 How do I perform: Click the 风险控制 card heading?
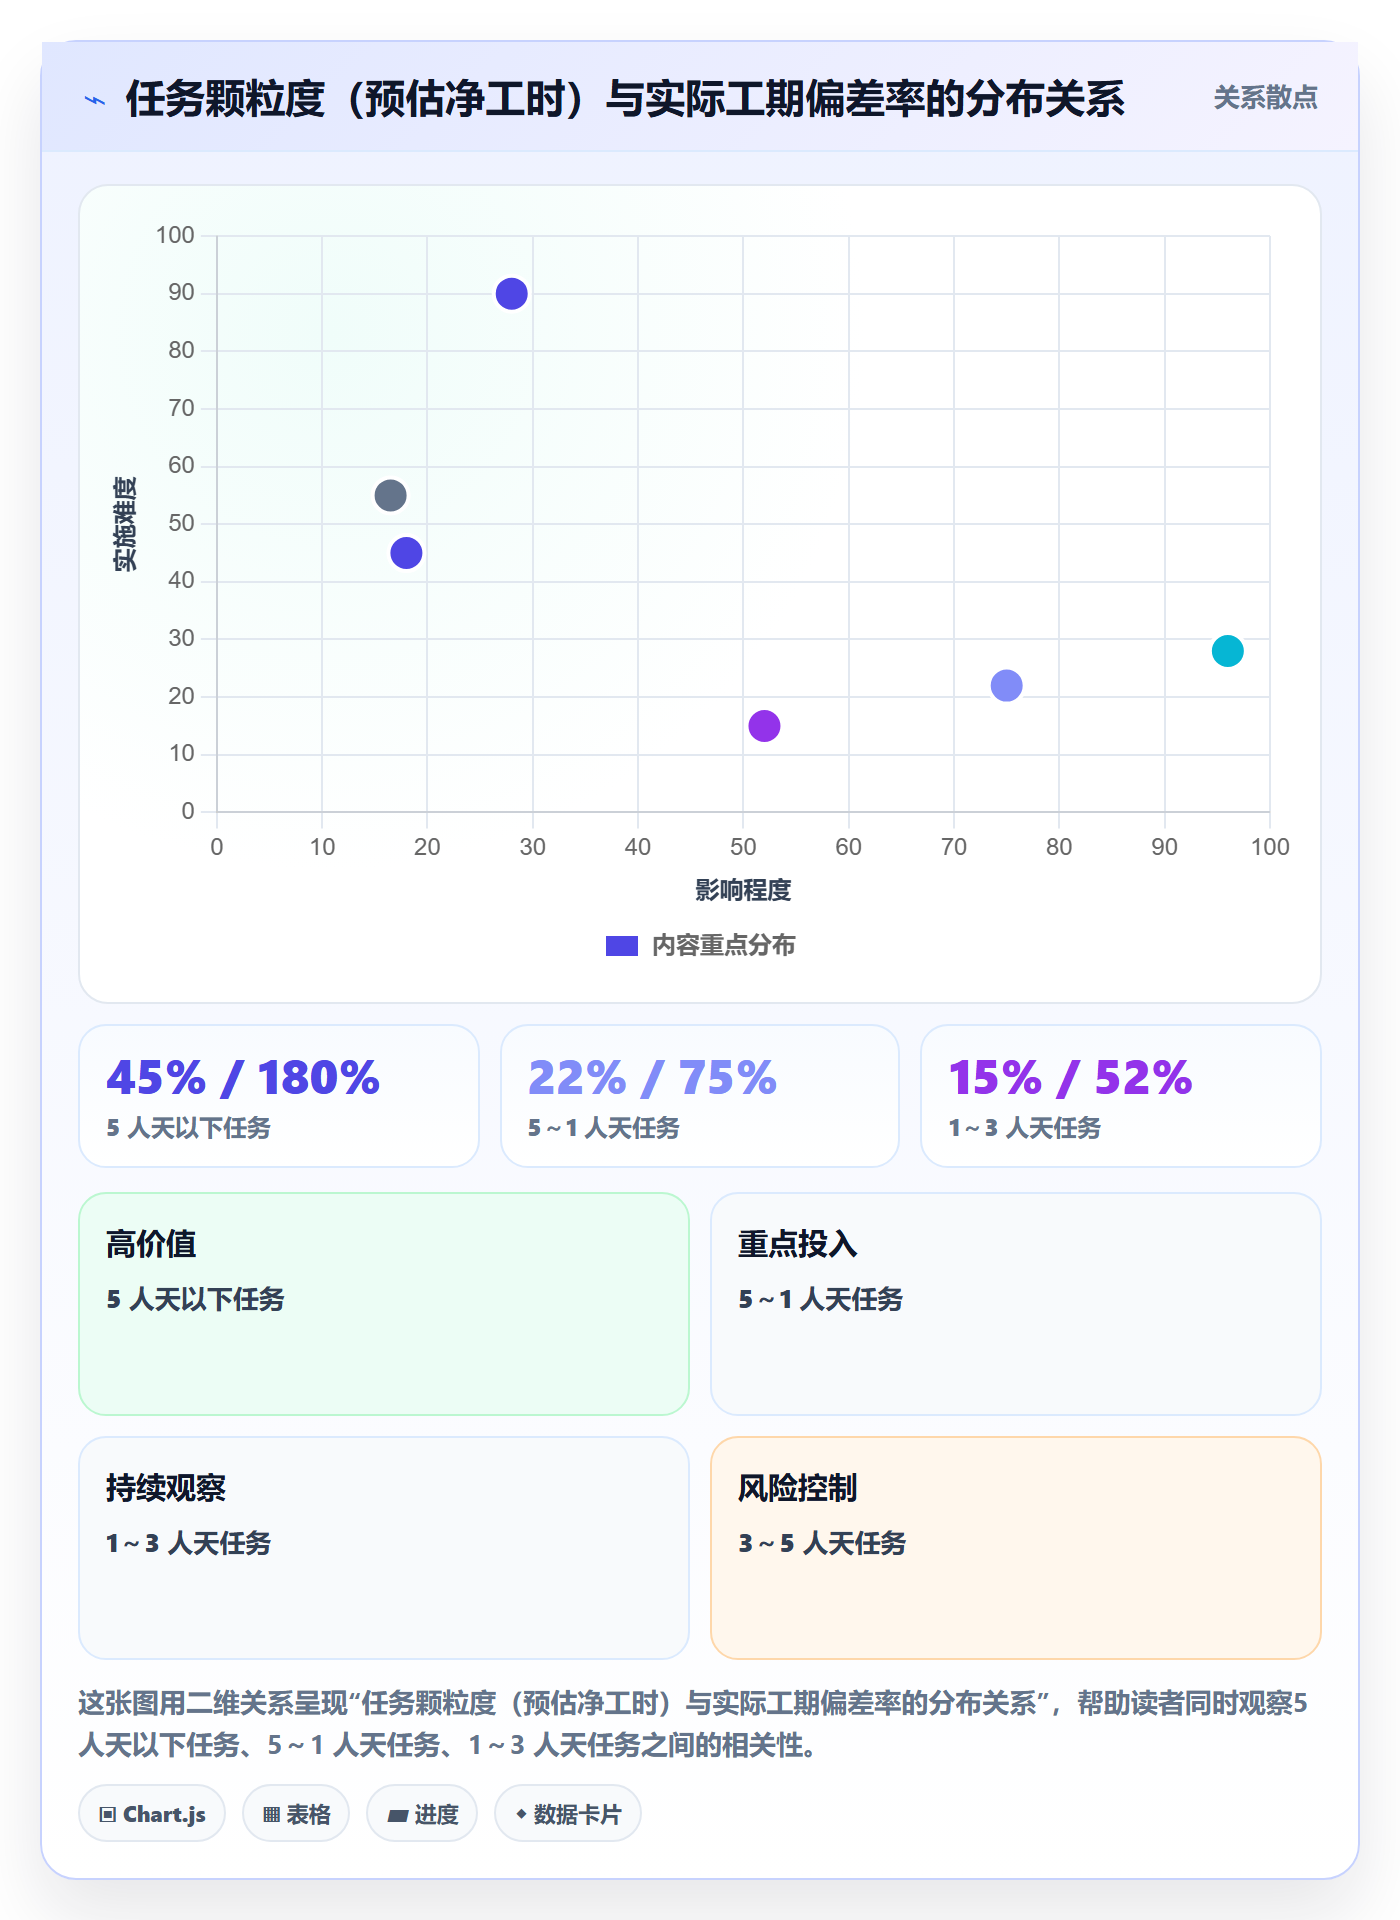(x=797, y=1488)
